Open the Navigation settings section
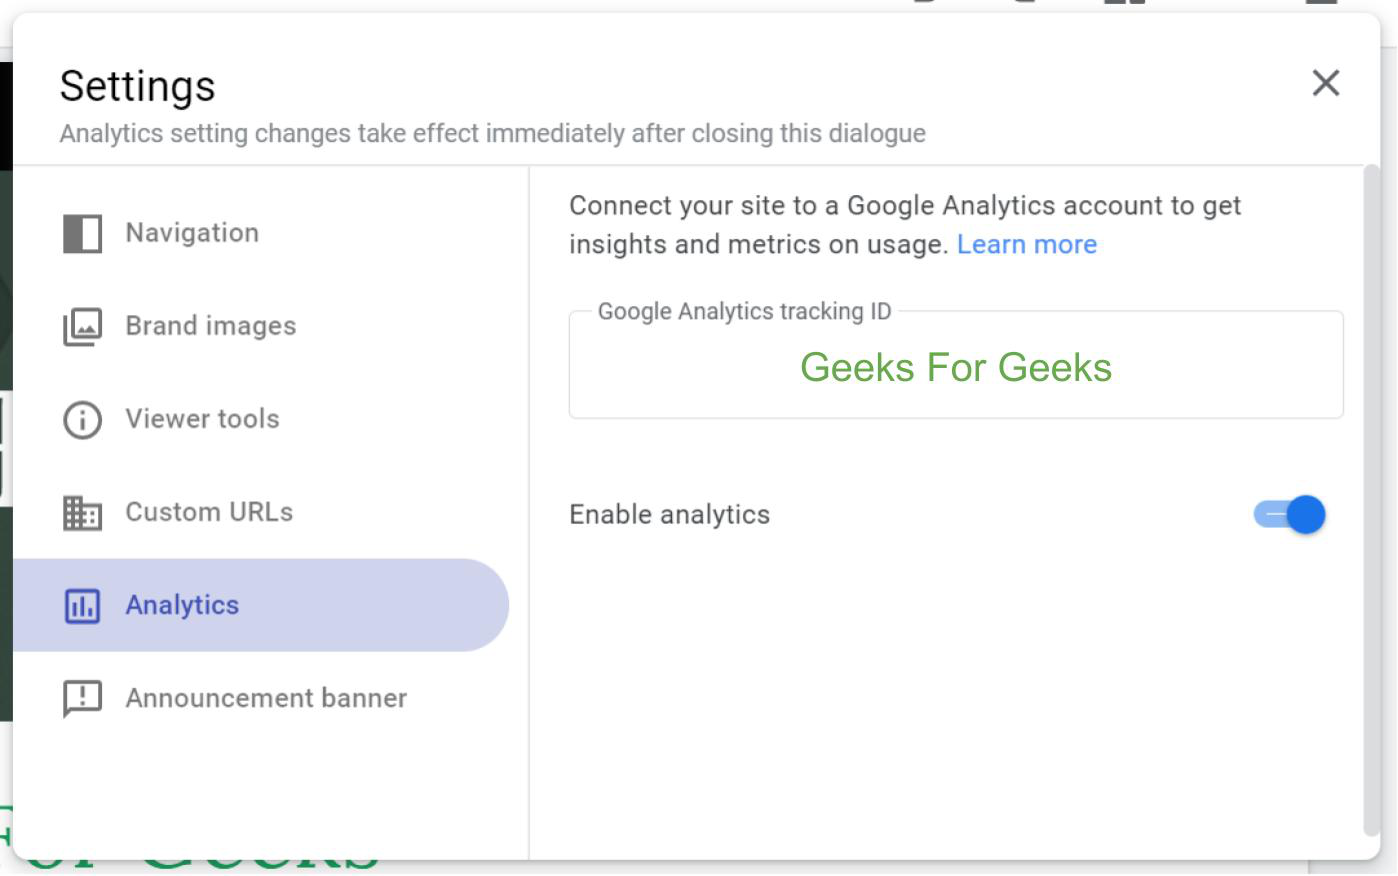The image size is (1398, 876). [x=192, y=233]
